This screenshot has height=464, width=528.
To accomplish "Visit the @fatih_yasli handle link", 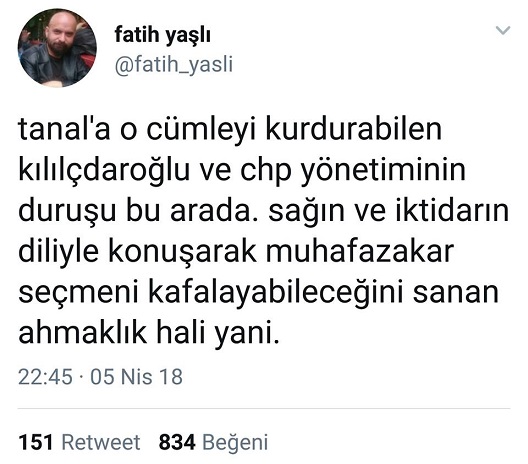I will click(x=174, y=64).
